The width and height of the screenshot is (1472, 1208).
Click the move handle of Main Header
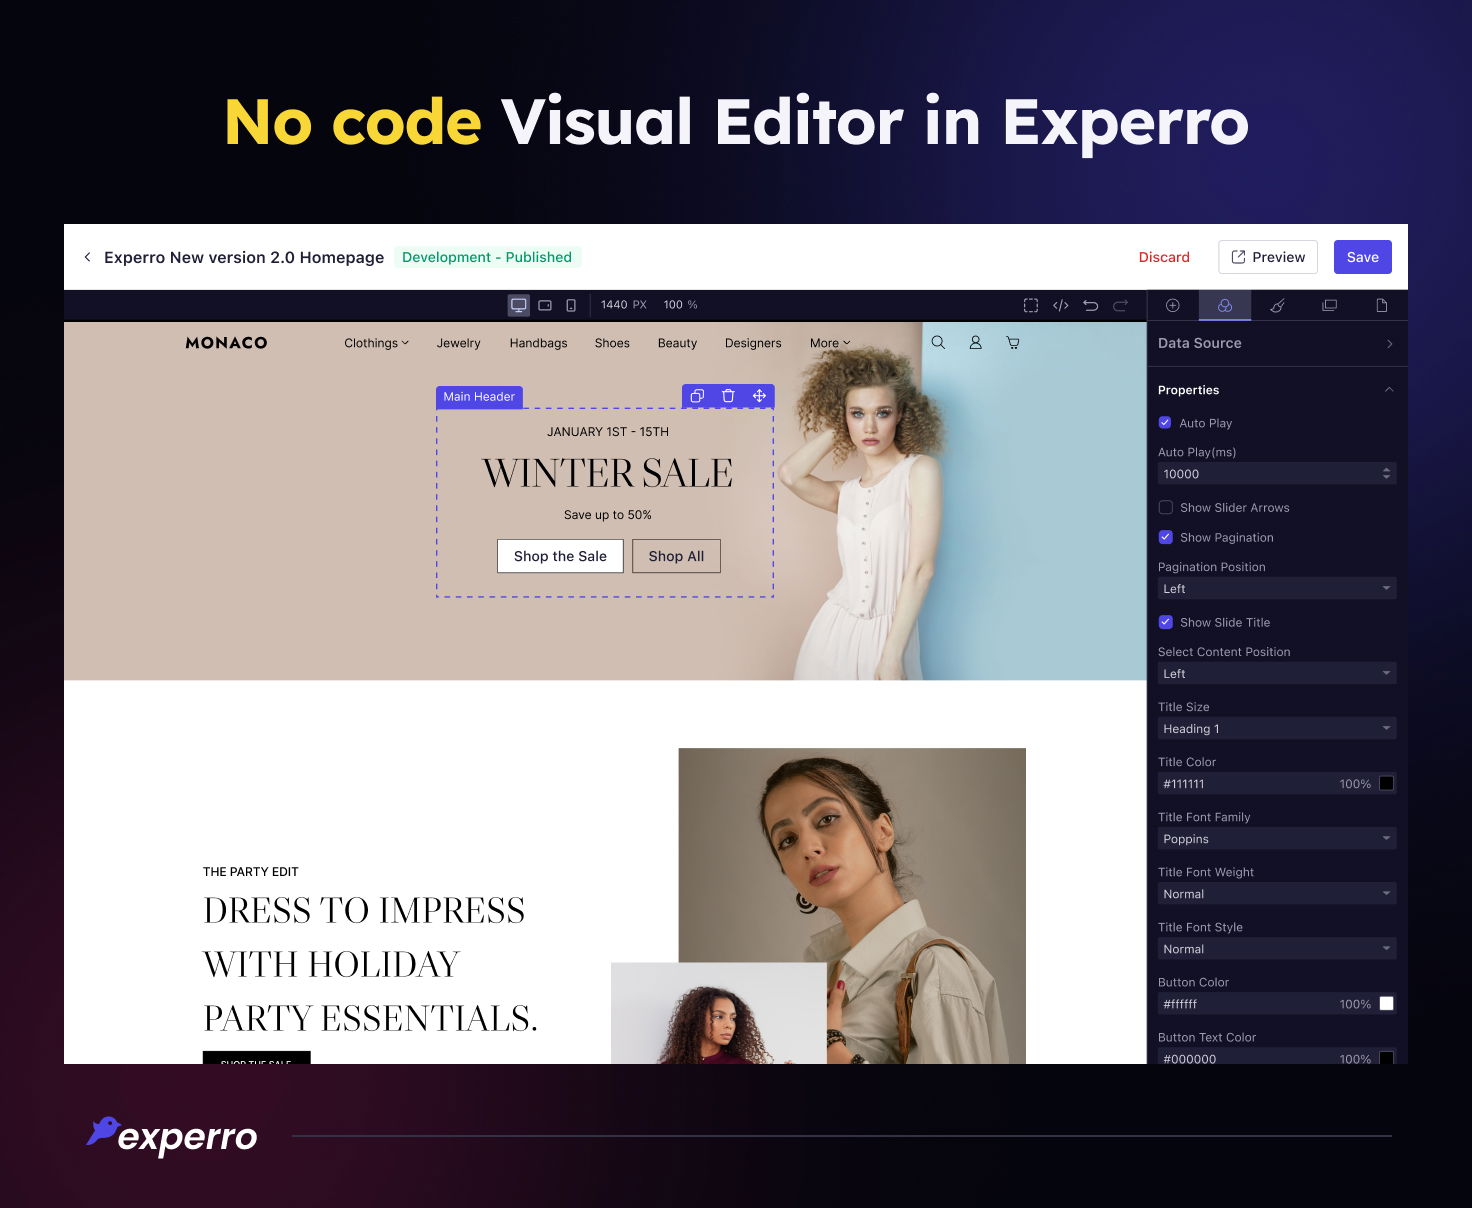759,396
